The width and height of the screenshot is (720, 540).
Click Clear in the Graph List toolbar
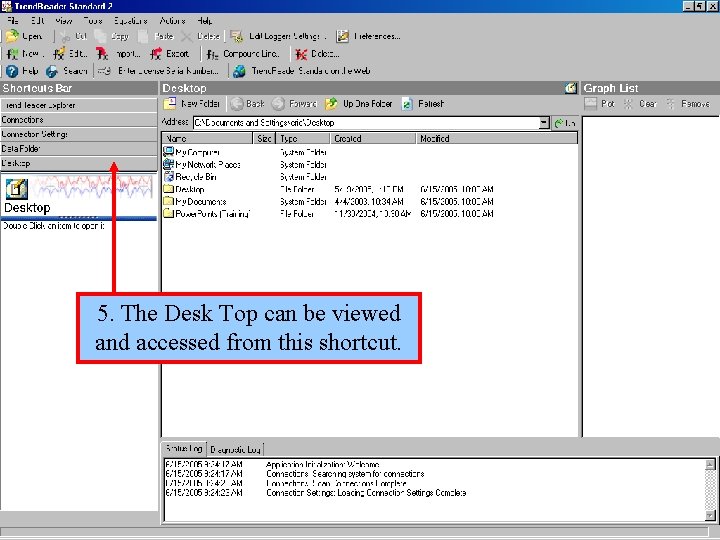[x=641, y=104]
